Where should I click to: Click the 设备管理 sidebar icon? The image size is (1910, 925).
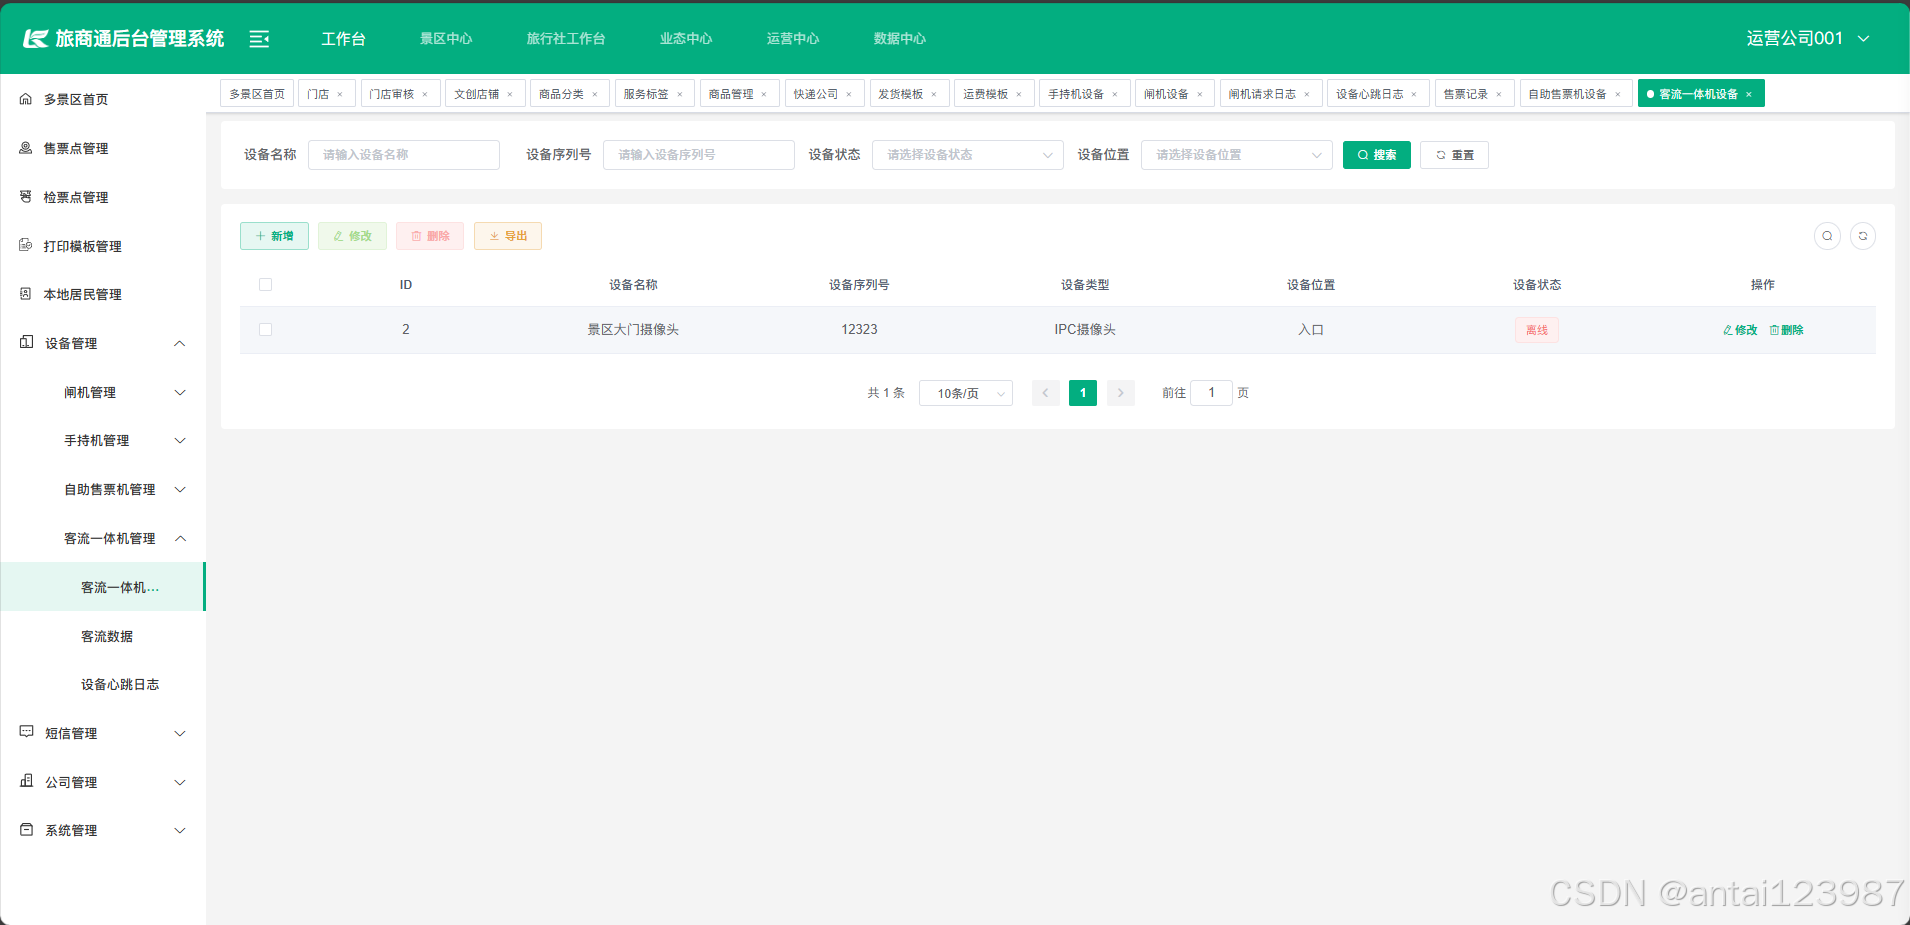(26, 342)
